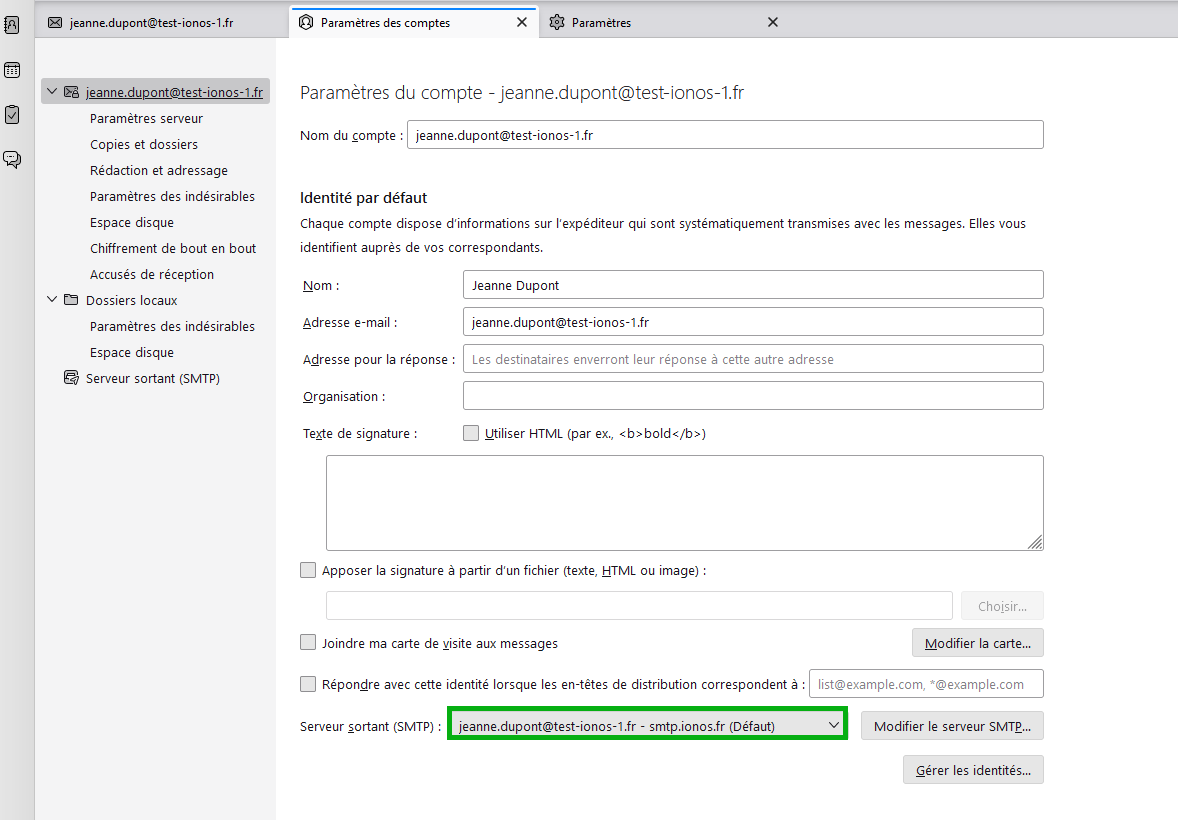Enable Apposer la signature à partir d'un fichier
Screen dimensions: 1178x820
308,570
